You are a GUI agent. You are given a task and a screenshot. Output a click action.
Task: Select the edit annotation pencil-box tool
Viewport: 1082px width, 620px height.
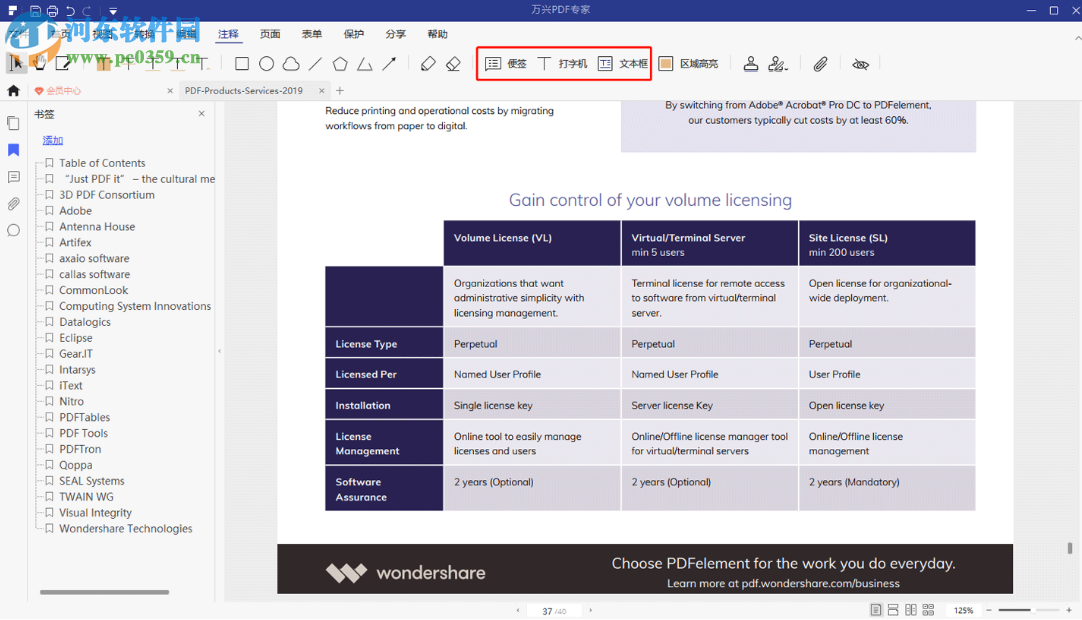pyautogui.click(x=63, y=64)
